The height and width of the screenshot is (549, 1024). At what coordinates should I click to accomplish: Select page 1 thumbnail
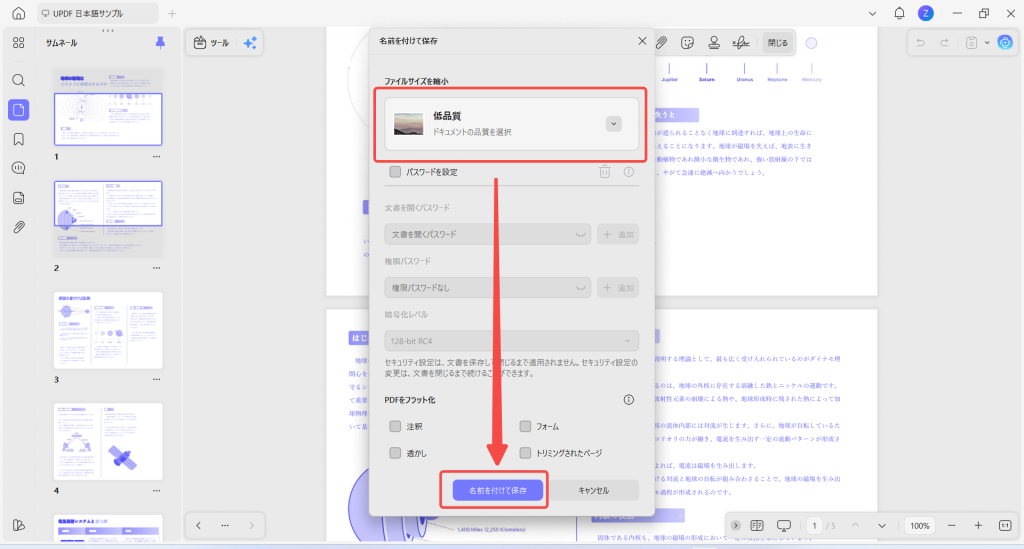pyautogui.click(x=108, y=107)
